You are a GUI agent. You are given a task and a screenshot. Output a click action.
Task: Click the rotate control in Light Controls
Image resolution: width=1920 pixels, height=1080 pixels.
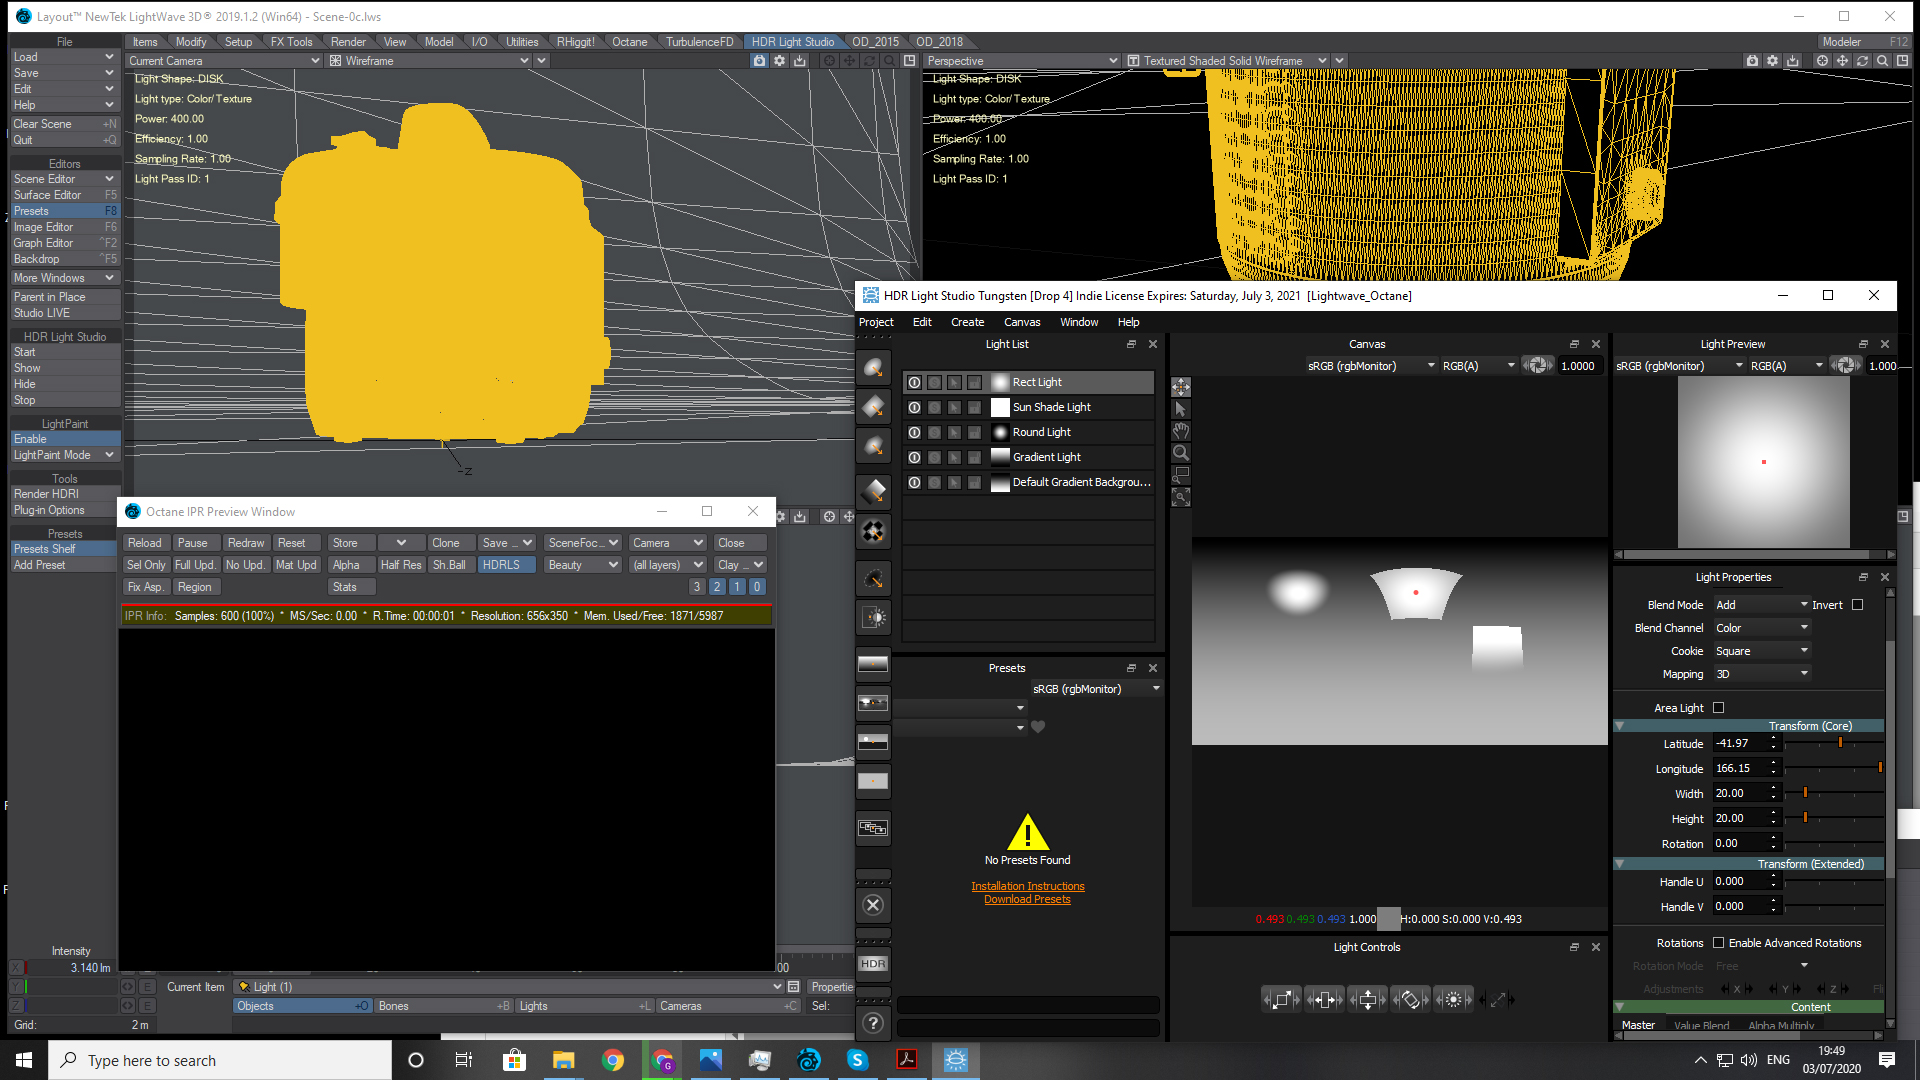pos(1410,999)
